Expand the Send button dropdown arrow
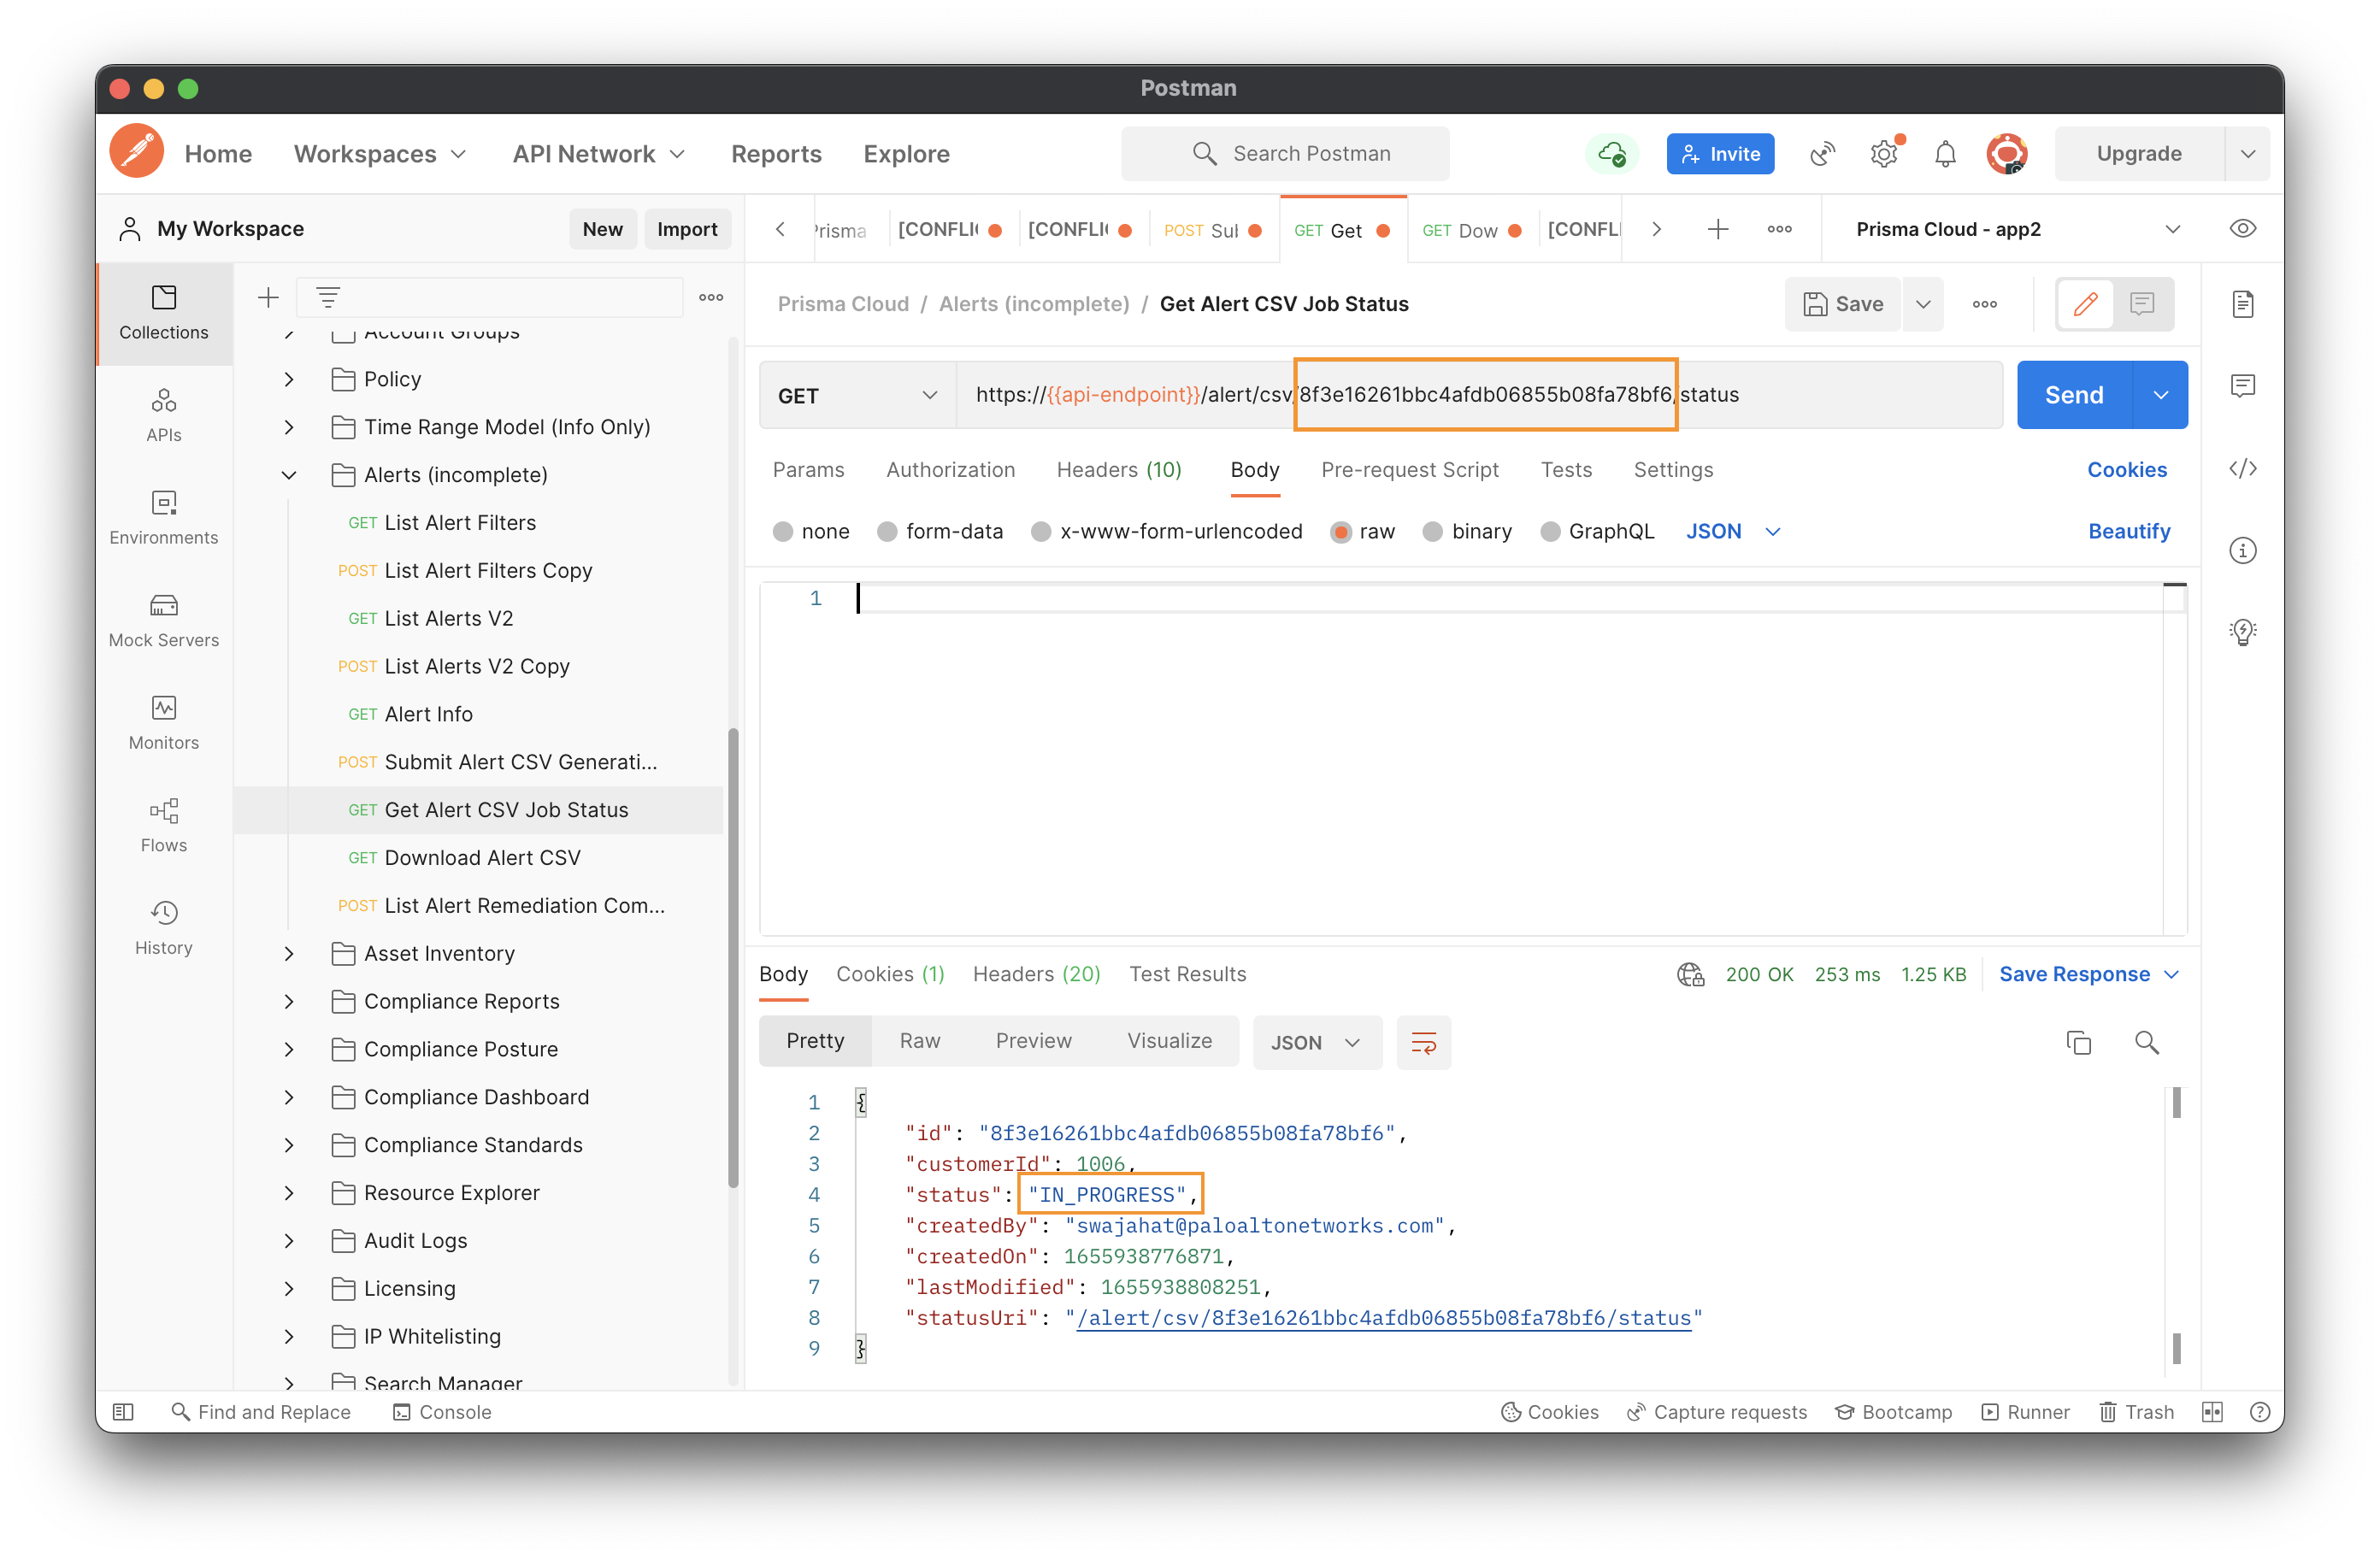2380x1559 pixels. [2160, 395]
